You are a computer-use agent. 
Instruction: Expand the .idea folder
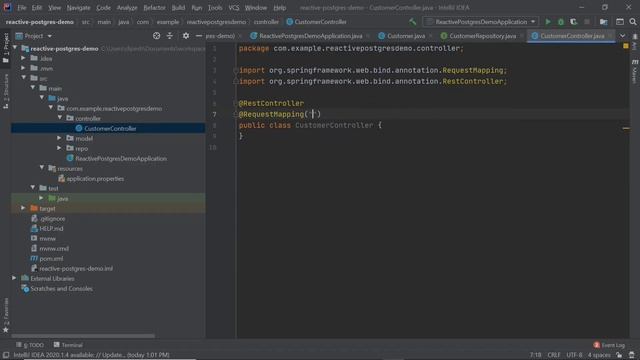point(24,58)
